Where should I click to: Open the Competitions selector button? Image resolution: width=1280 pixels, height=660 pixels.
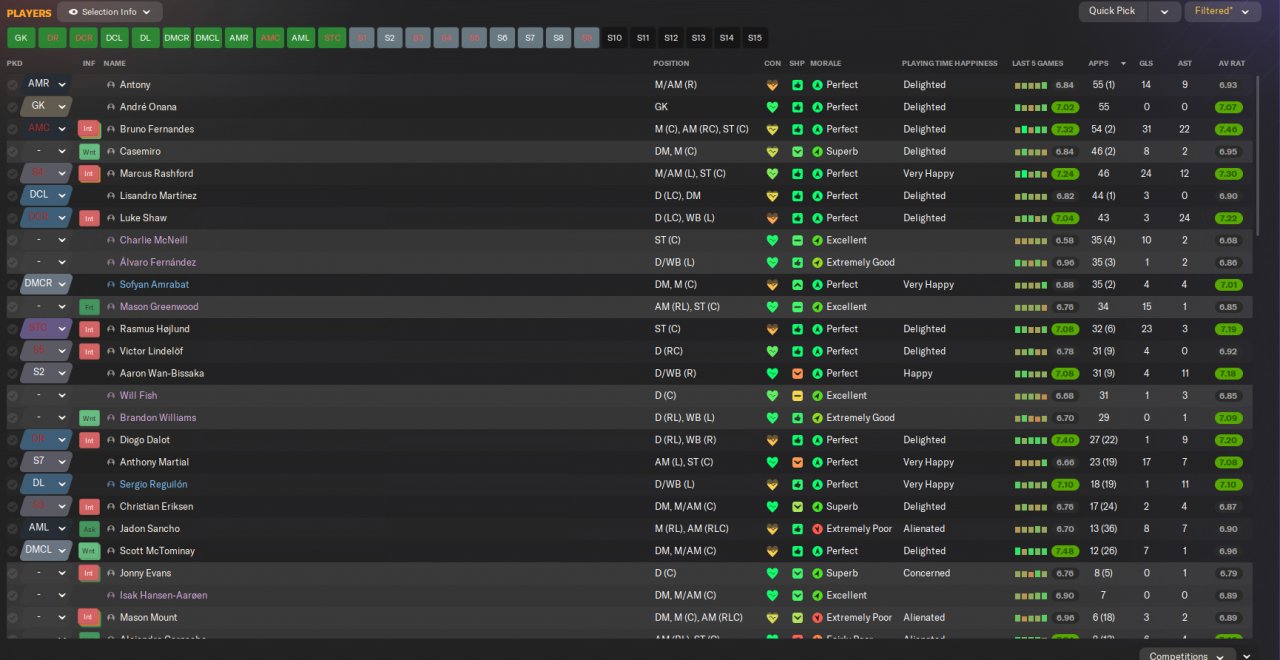(1186, 656)
